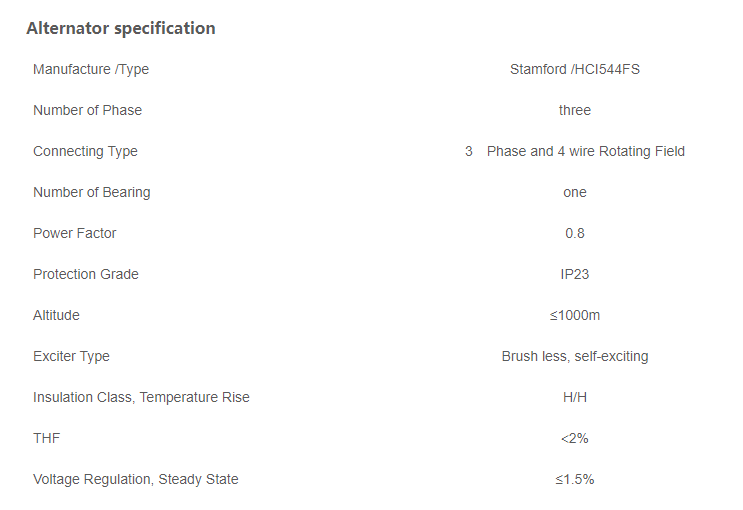Click the Exciter Type label

tap(71, 356)
